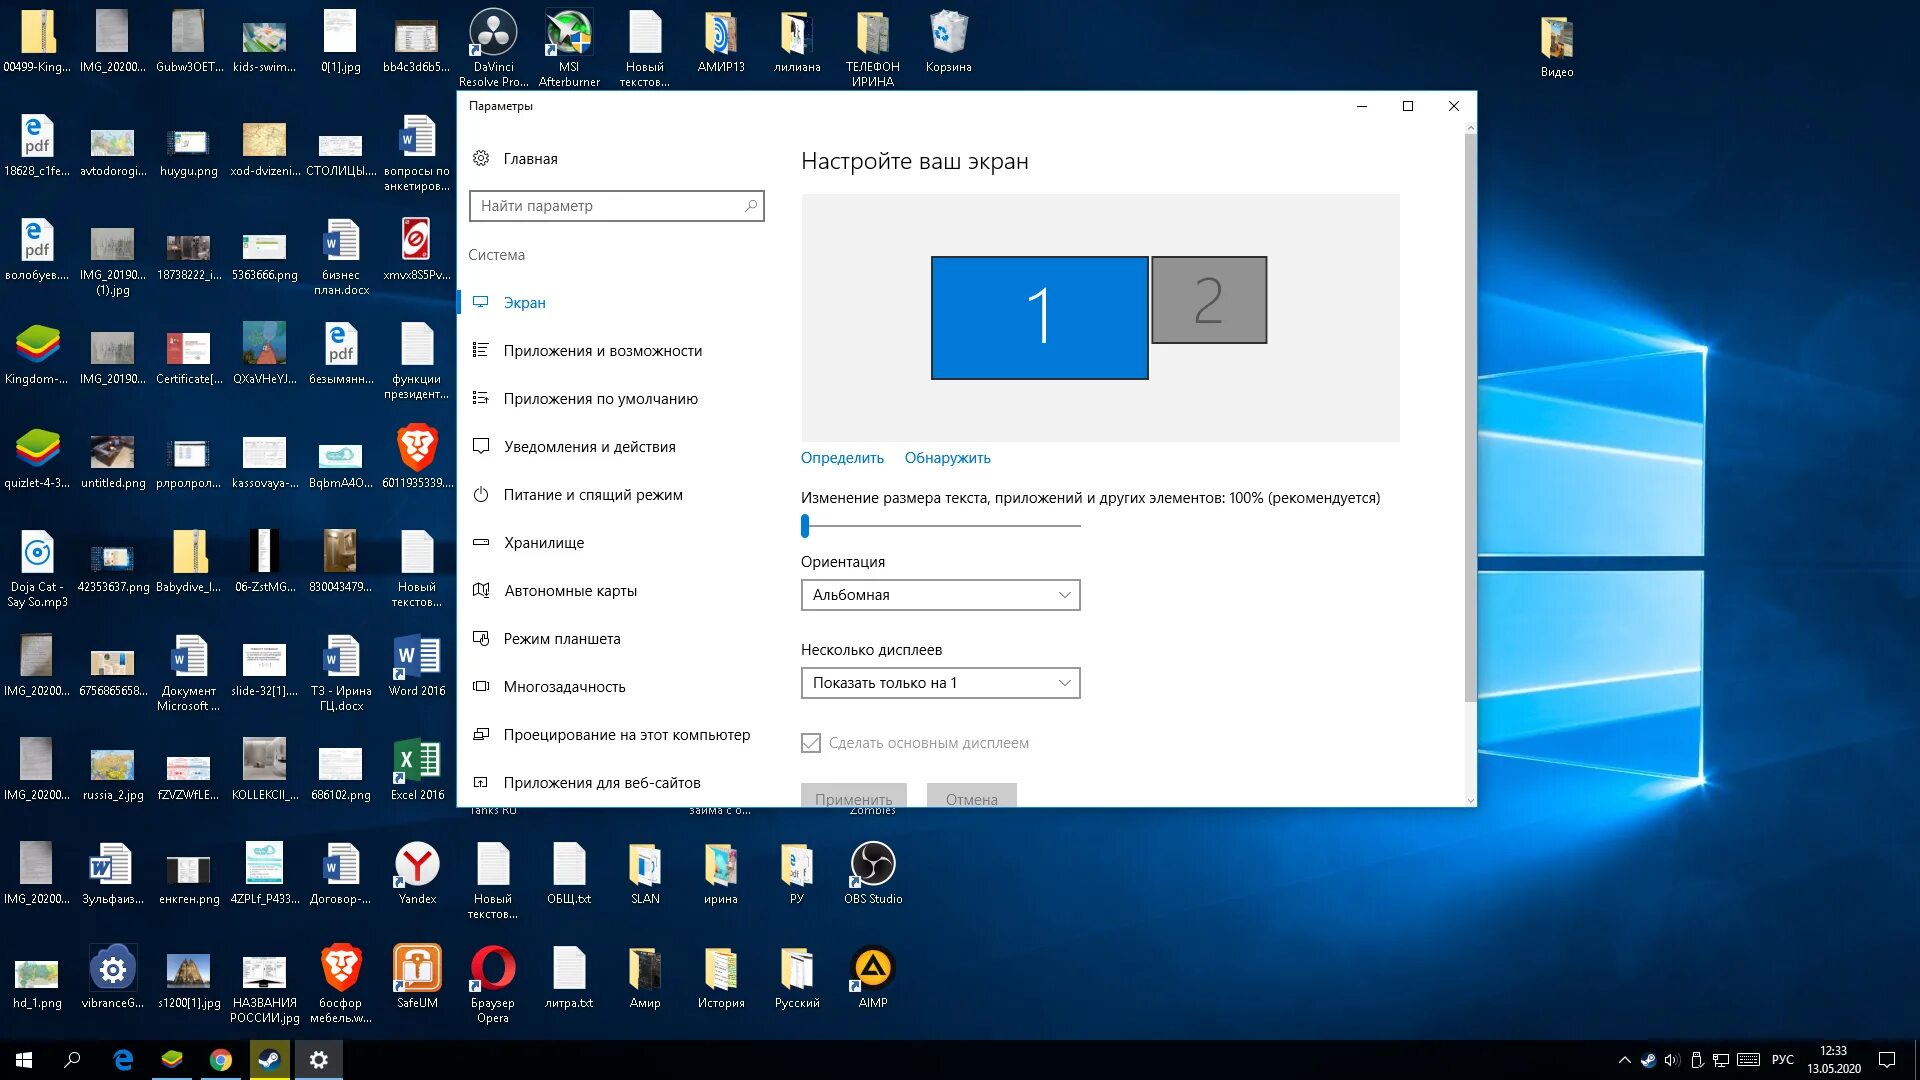
Task: Select display '2' preview thumbnail
Action: [x=1205, y=299]
